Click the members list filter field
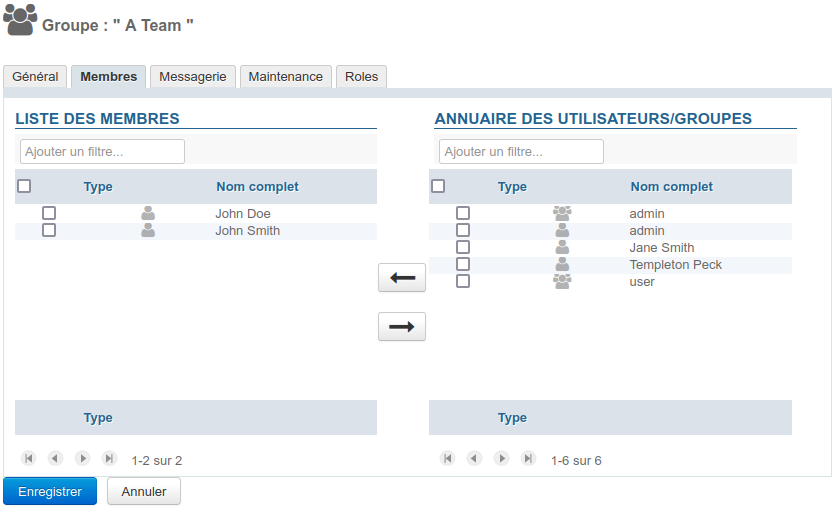Image resolution: width=832 pixels, height=507 pixels. (x=103, y=152)
